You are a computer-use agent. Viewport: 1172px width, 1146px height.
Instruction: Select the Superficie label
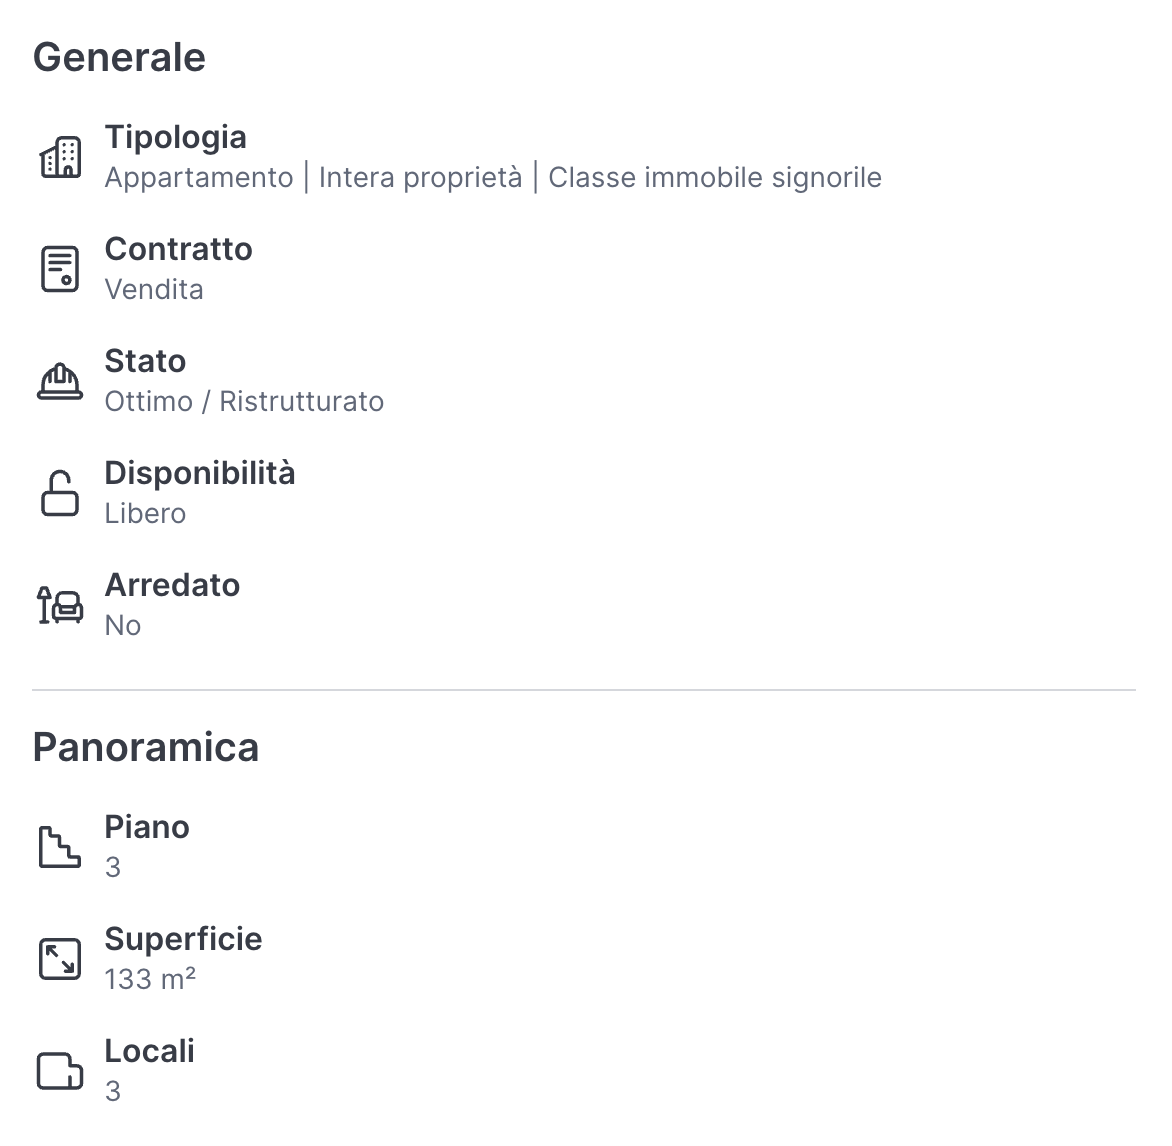click(x=183, y=939)
